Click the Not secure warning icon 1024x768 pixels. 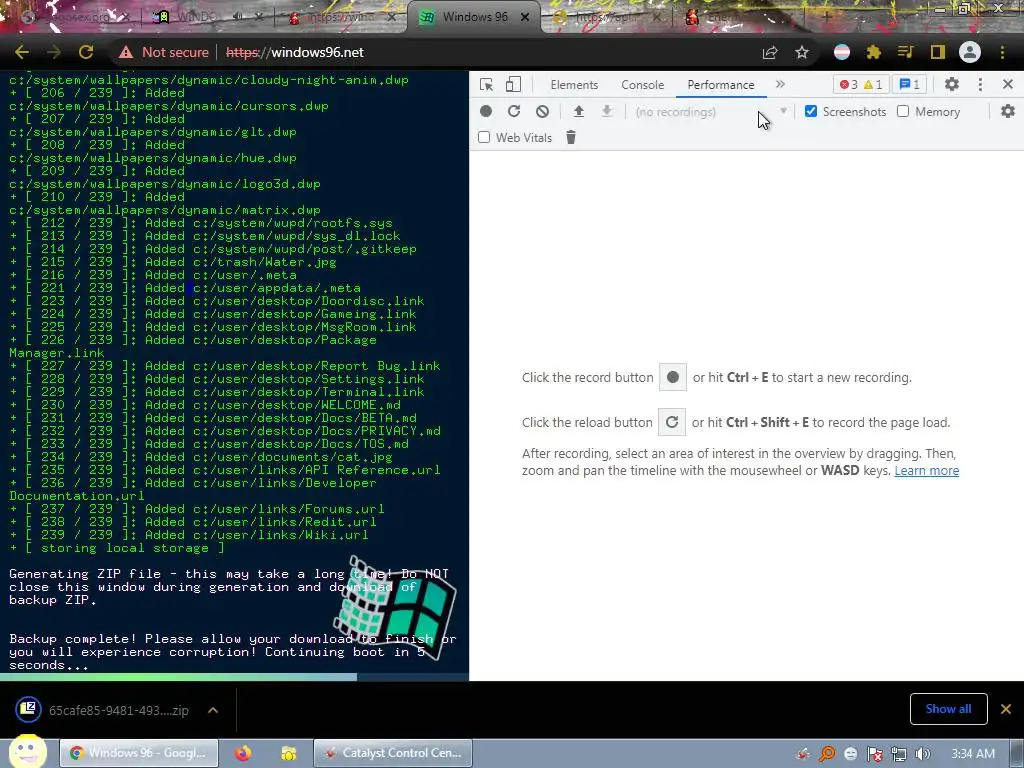[x=126, y=52]
